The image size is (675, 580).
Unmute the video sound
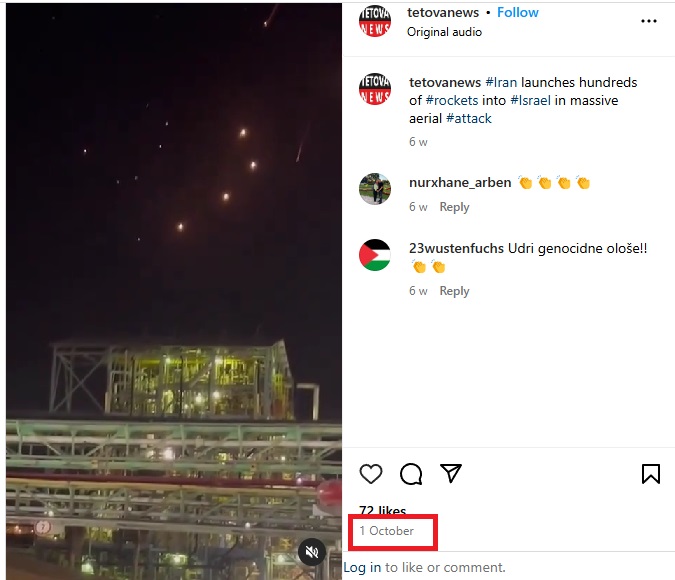[312, 551]
